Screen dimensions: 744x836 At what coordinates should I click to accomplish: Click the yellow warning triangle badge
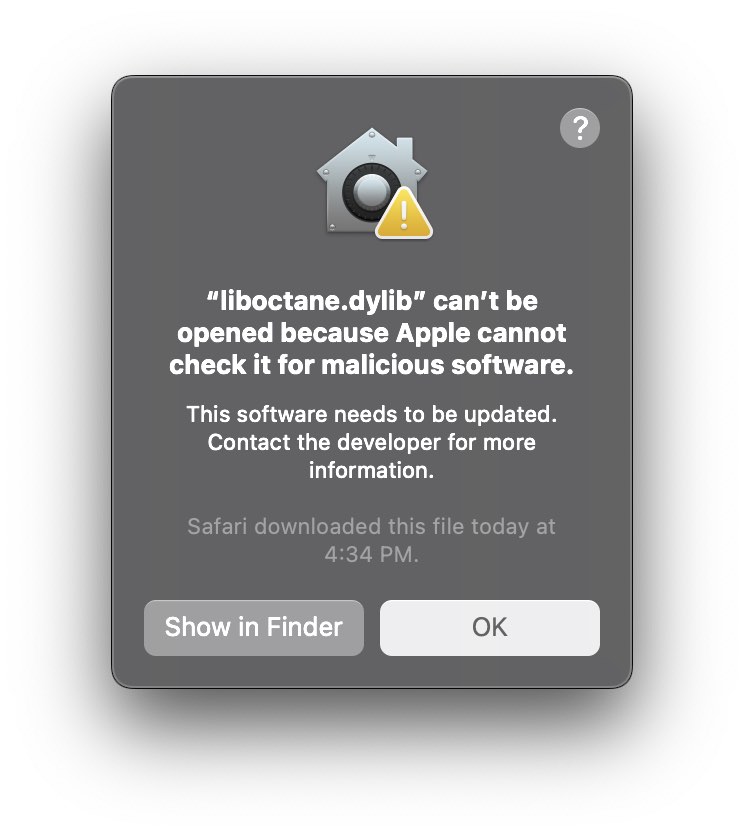(404, 214)
